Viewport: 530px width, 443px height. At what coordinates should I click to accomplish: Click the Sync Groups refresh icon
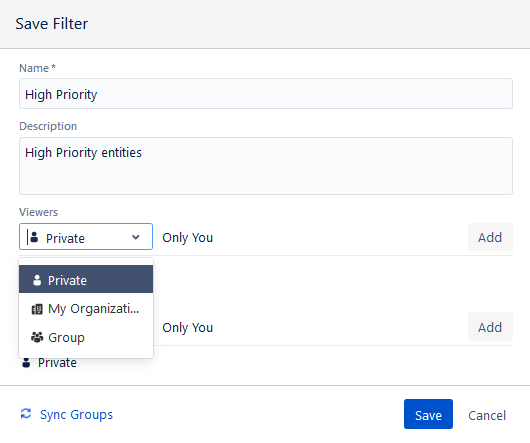tap(26, 414)
